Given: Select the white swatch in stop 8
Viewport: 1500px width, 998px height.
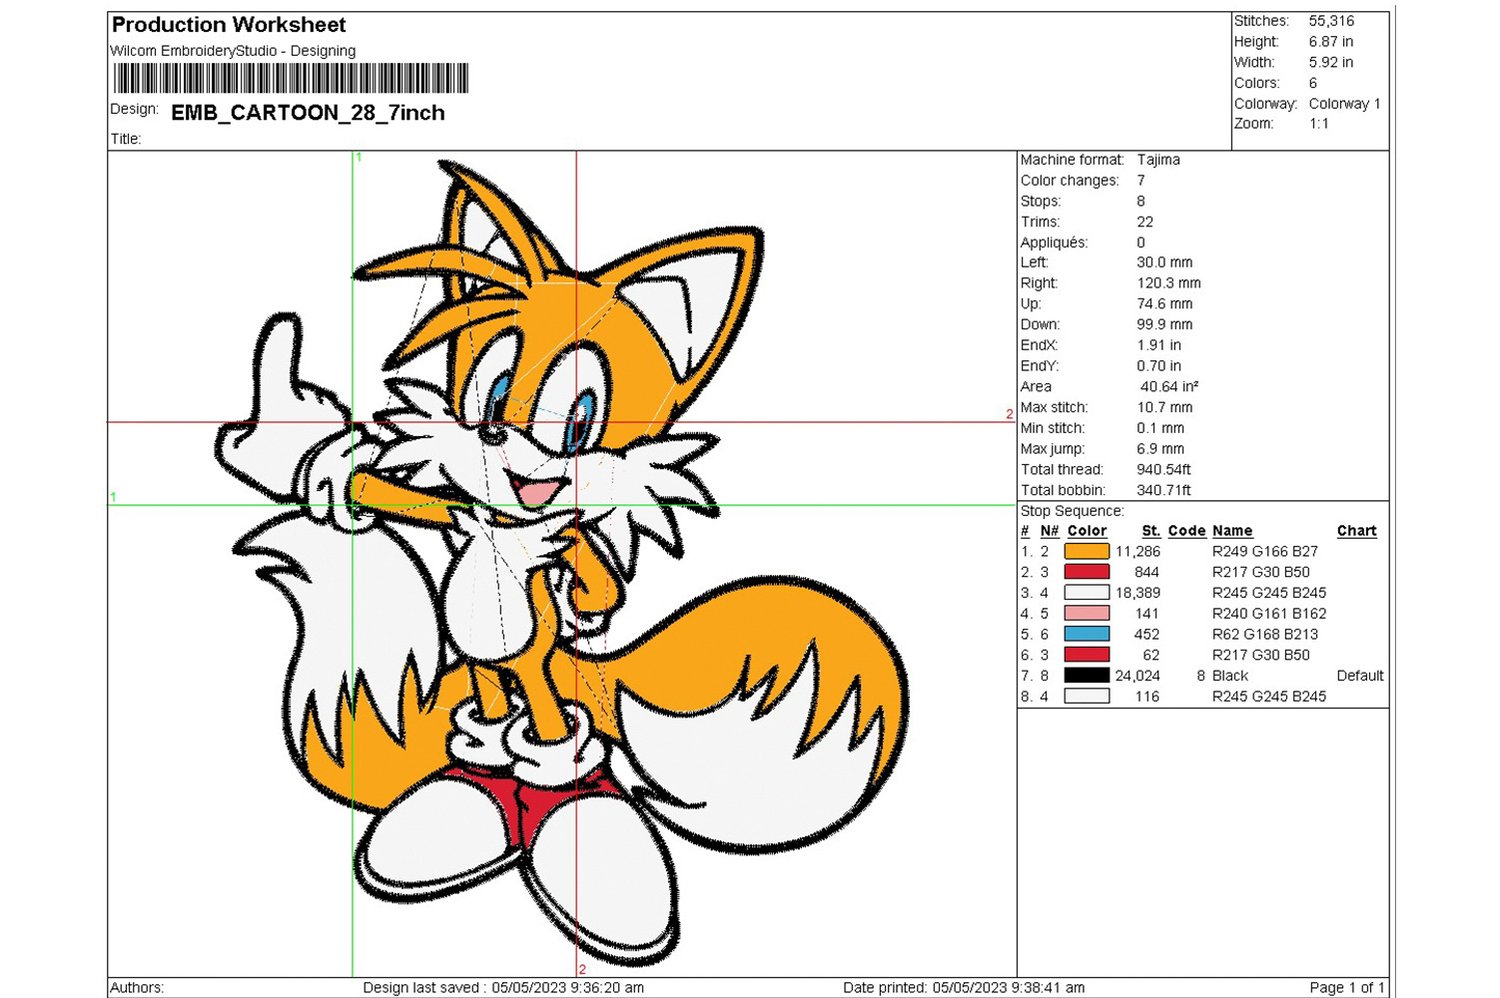Looking at the screenshot, I should (1086, 696).
